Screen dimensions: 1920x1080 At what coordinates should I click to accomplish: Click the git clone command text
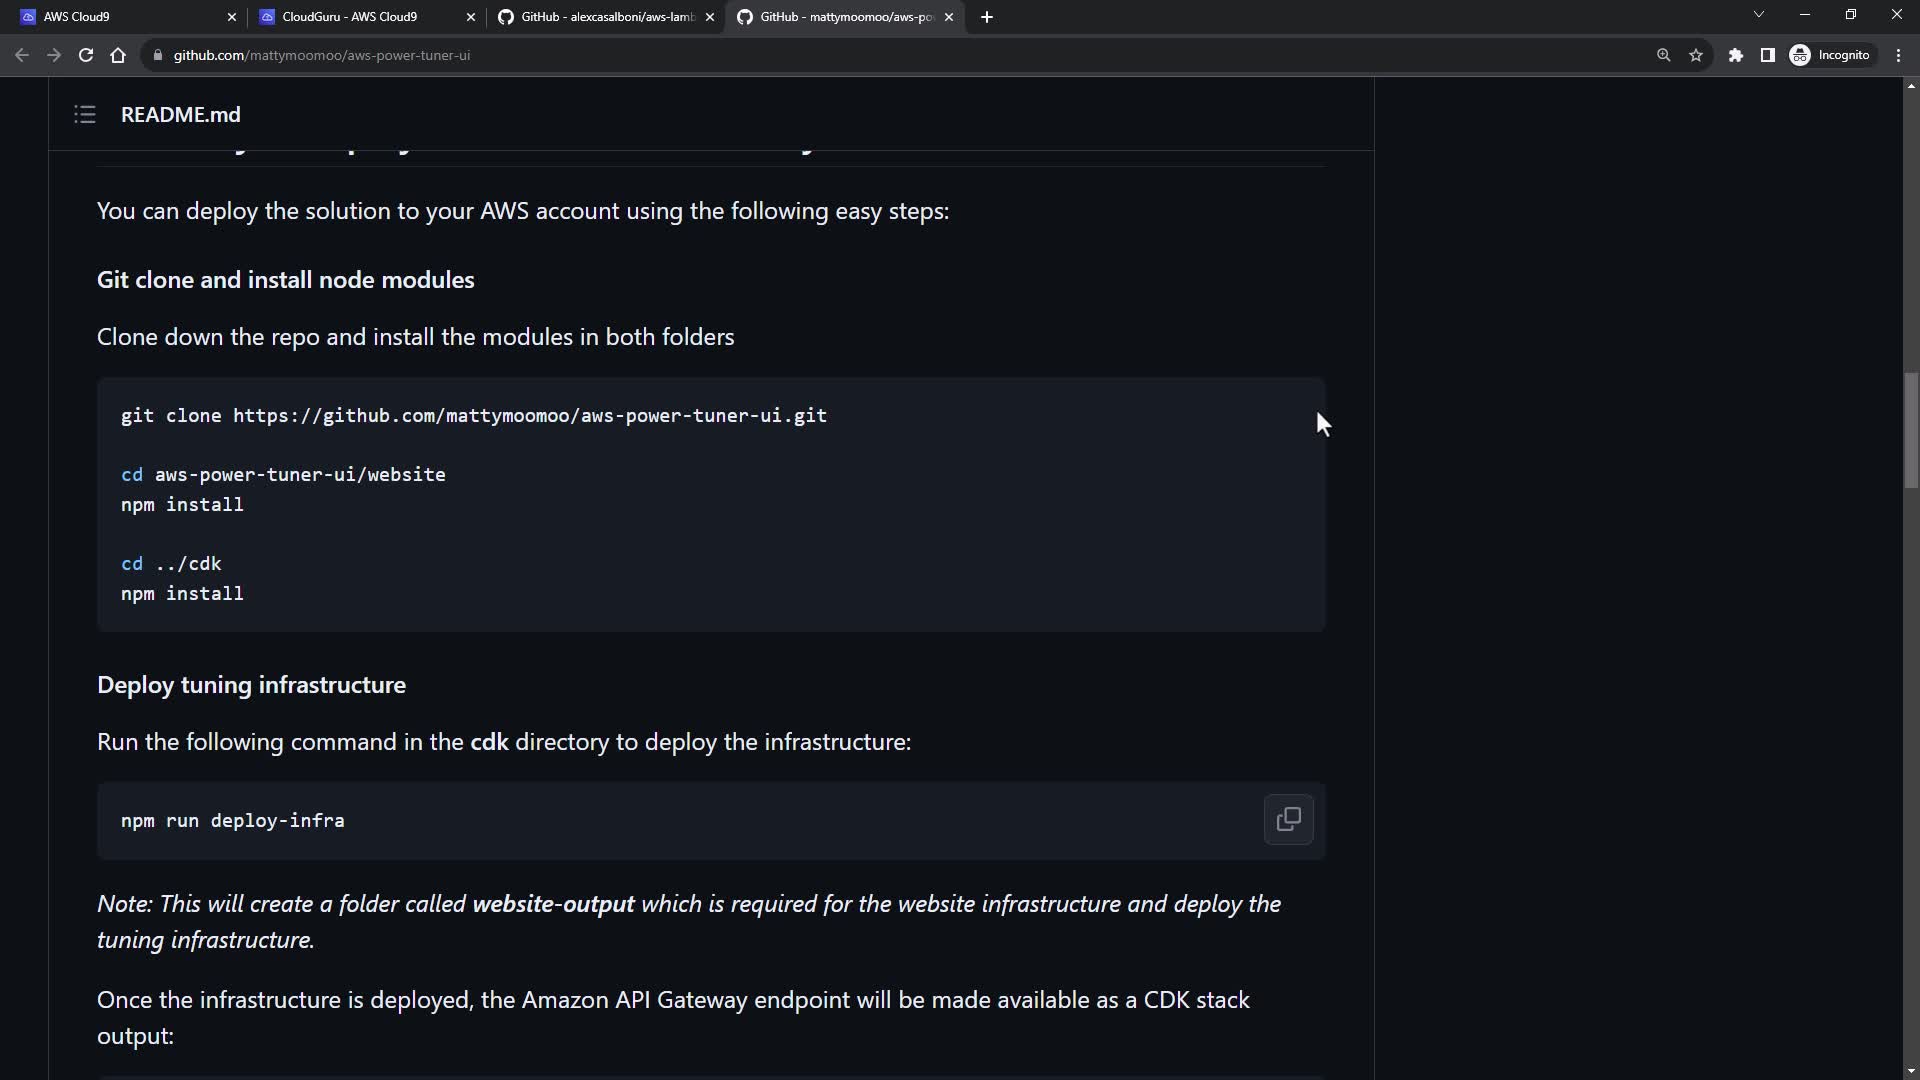point(474,416)
